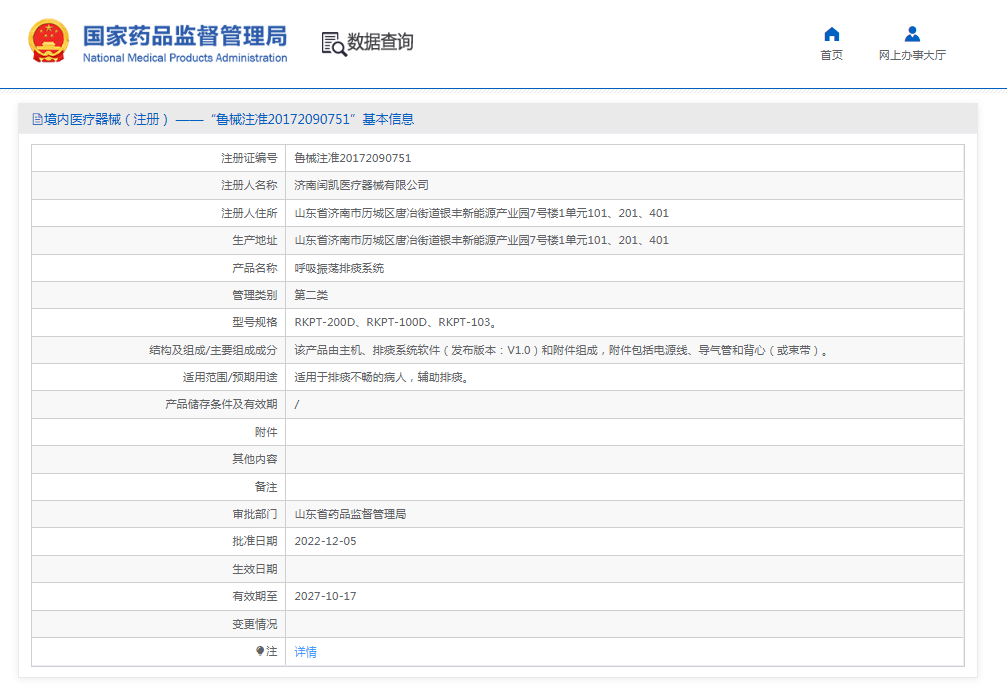The height and width of the screenshot is (693, 1007).
Task: Click the expiry date 2027-10-17
Action: 325,596
